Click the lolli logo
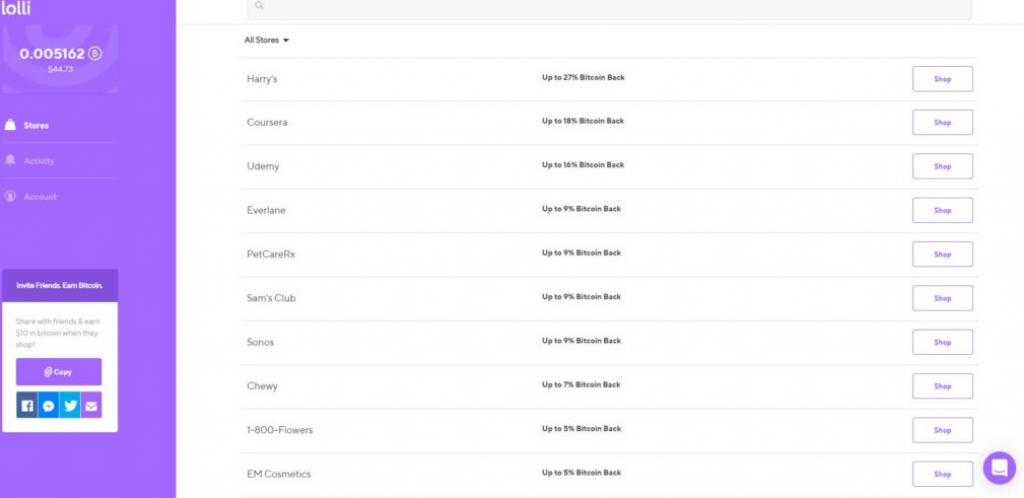The width and height of the screenshot is (1024, 498). (15, 8)
